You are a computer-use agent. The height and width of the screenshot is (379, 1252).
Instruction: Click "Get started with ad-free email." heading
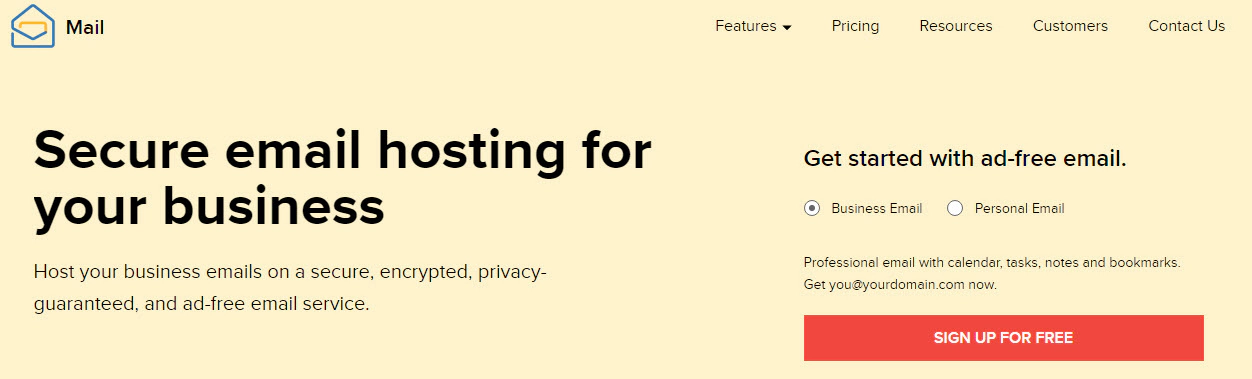pyautogui.click(x=965, y=159)
